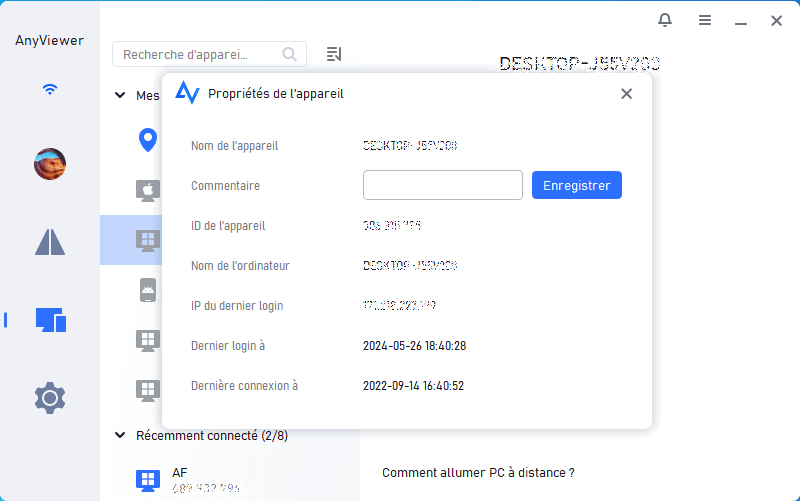Click the IP du dernier login label

[x=237, y=306]
